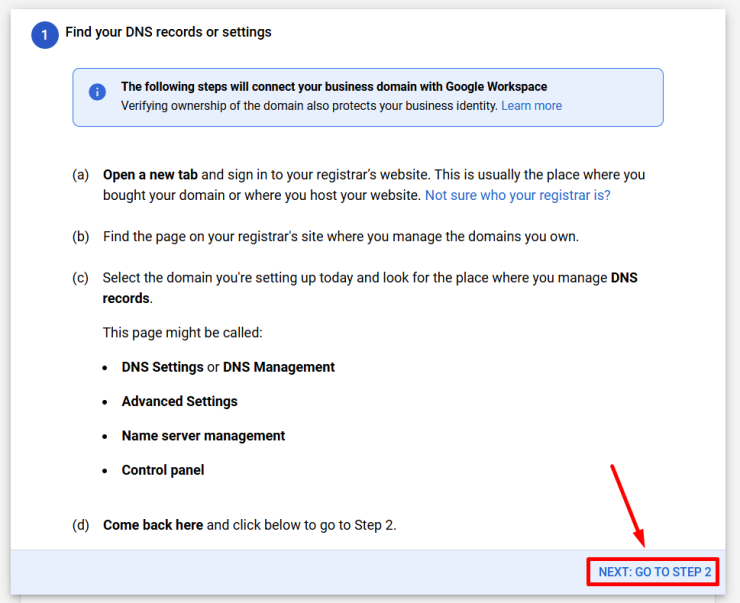Viewport: 740px width, 603px height.
Task: Click 'Control panel' bullet item
Action: click(163, 470)
